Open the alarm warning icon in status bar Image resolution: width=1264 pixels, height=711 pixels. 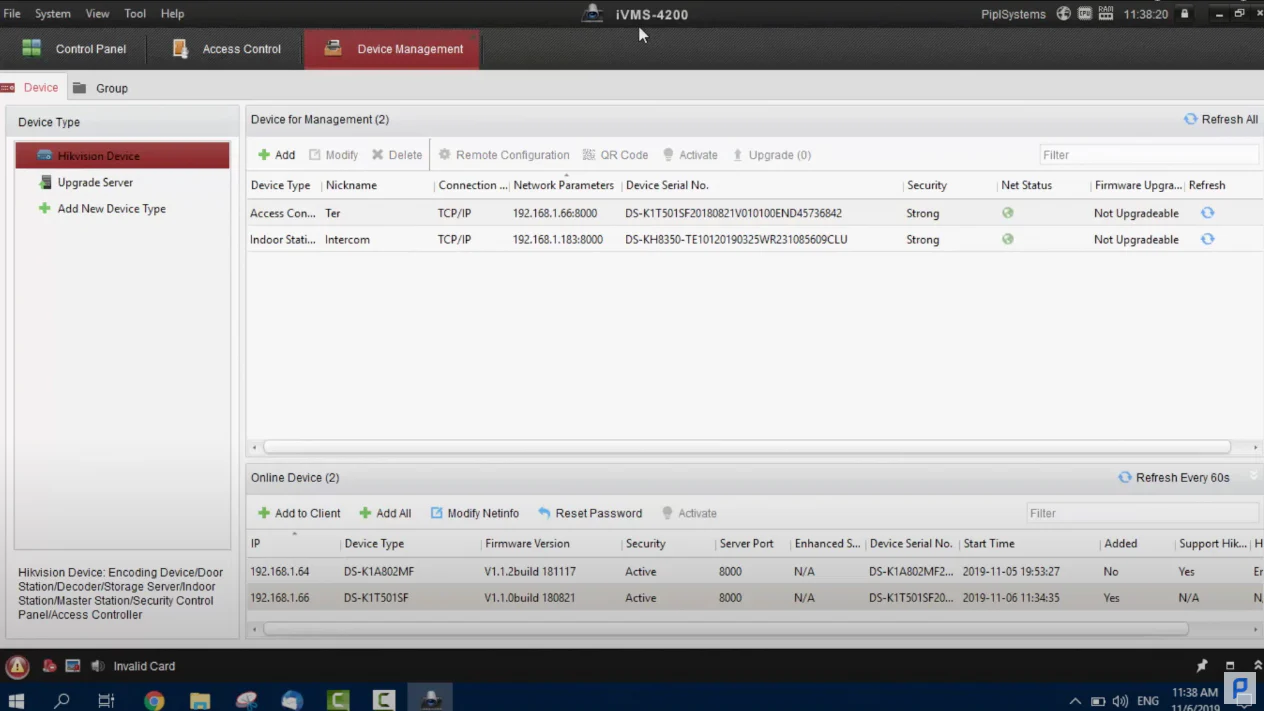17,666
